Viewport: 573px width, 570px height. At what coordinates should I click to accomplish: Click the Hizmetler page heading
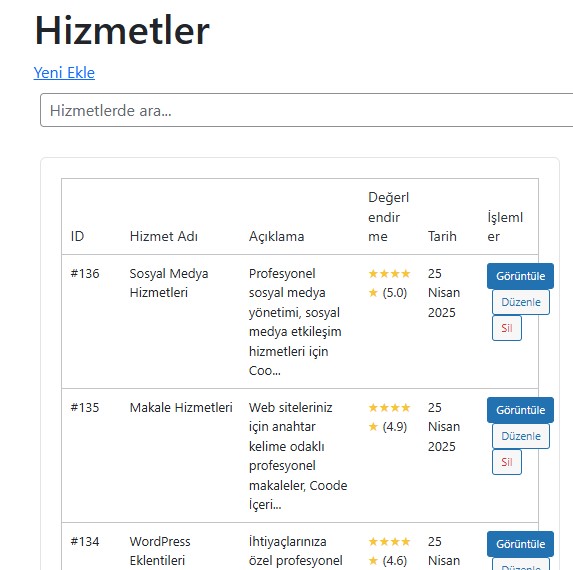pos(122,30)
